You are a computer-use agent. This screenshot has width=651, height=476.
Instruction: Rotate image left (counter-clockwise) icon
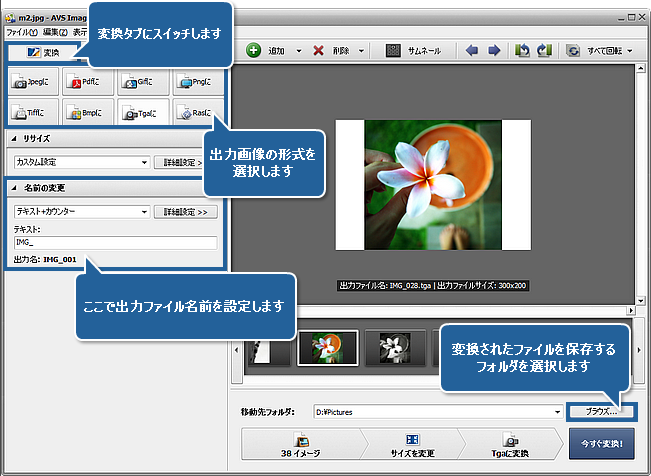pos(522,50)
